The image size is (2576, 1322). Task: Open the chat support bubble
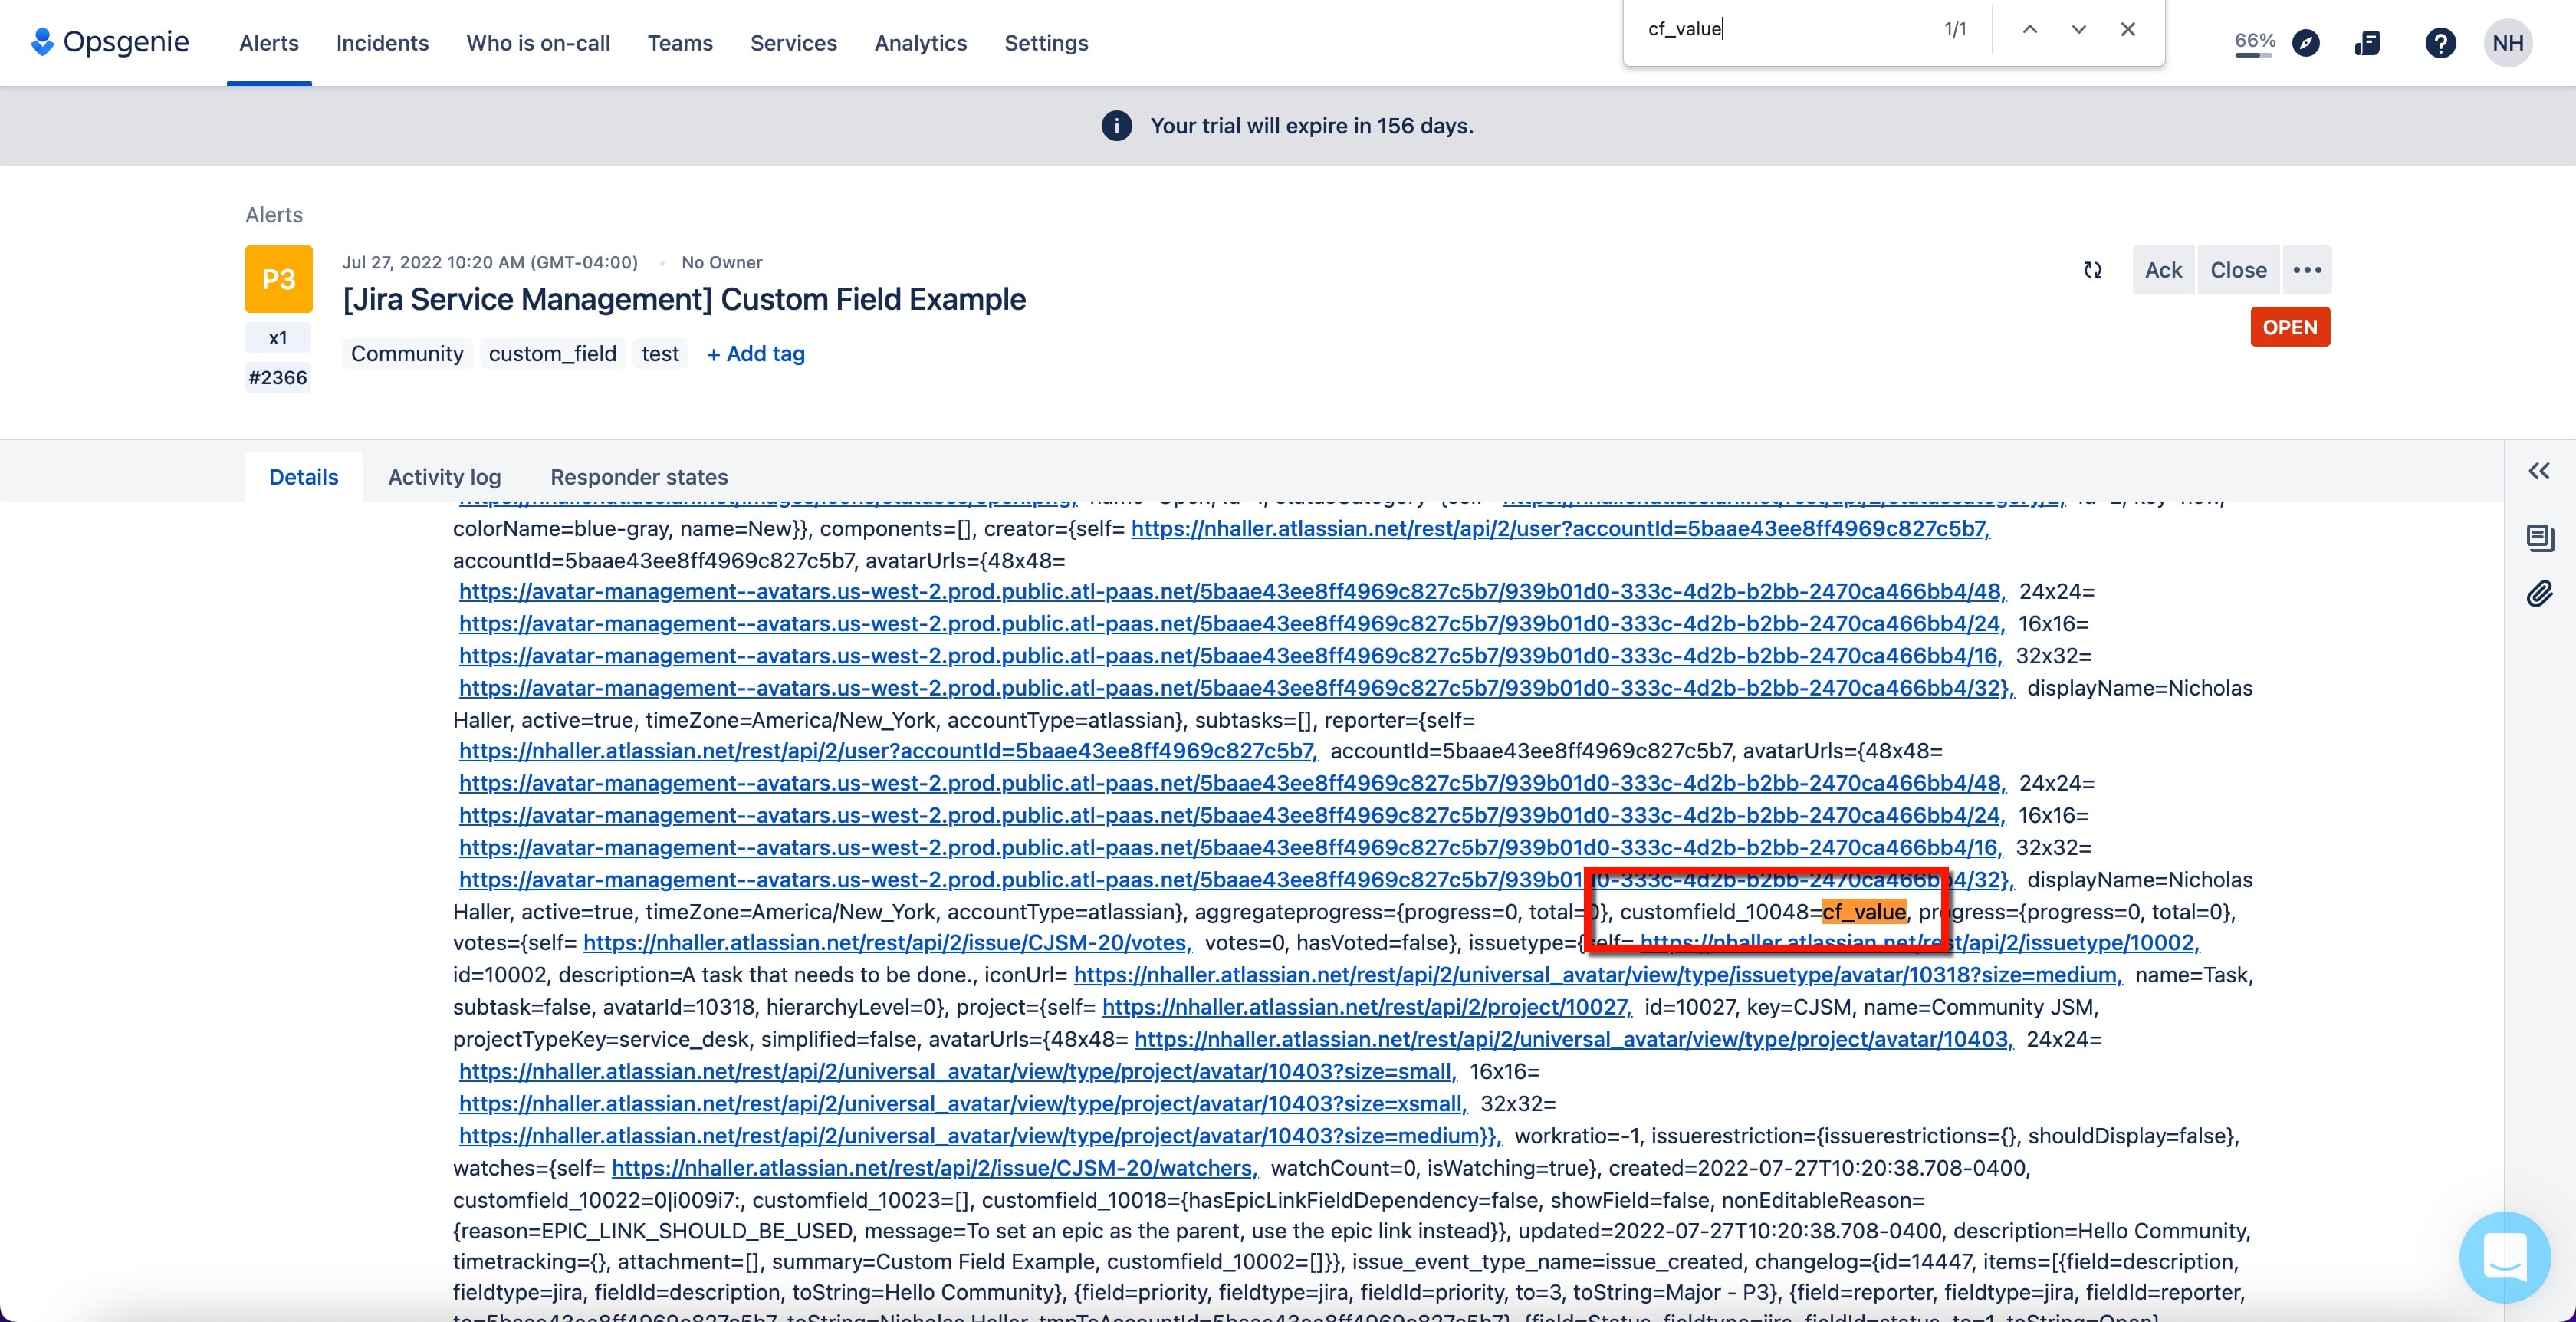click(x=2504, y=1256)
